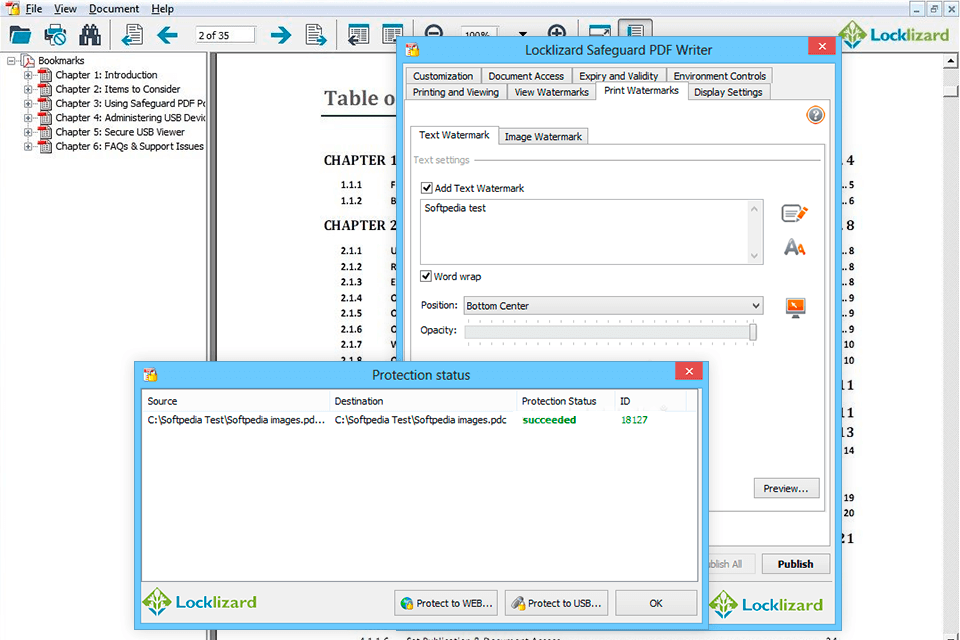Expand Chapter 6: FAQs & Support Issues bookmark

click(28, 146)
